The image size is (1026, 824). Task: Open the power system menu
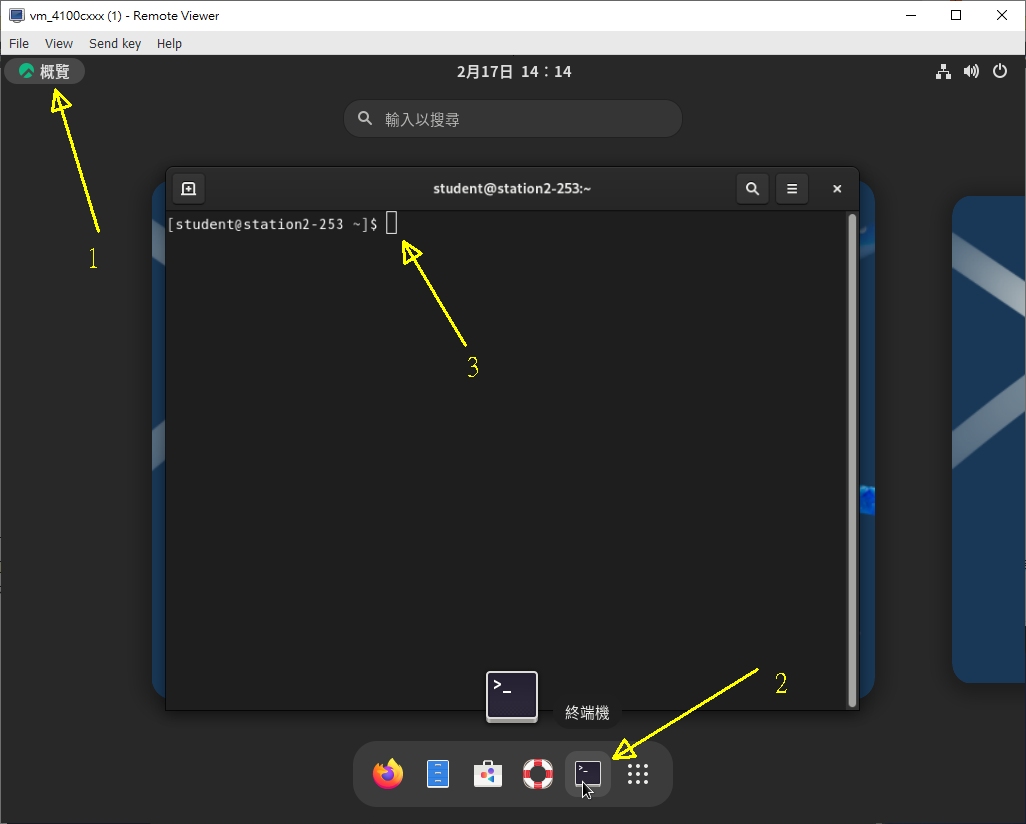pyautogui.click(x=999, y=72)
